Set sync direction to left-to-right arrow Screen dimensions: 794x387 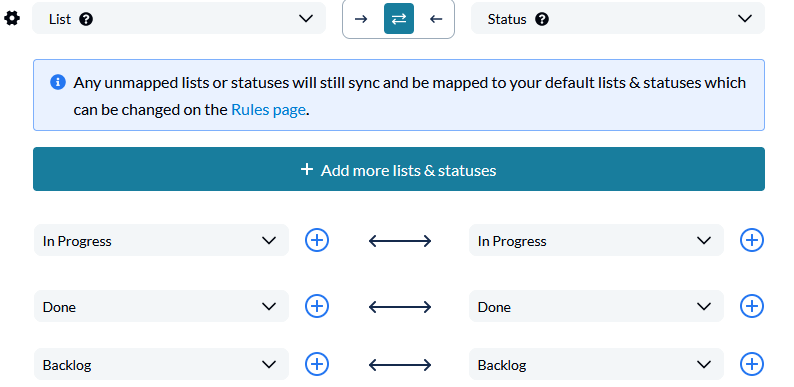pyautogui.click(x=361, y=19)
